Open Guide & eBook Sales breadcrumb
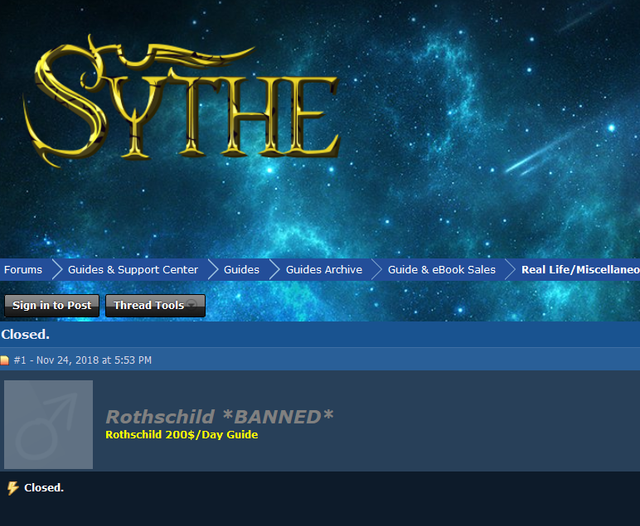This screenshot has width=640, height=526. point(441,270)
